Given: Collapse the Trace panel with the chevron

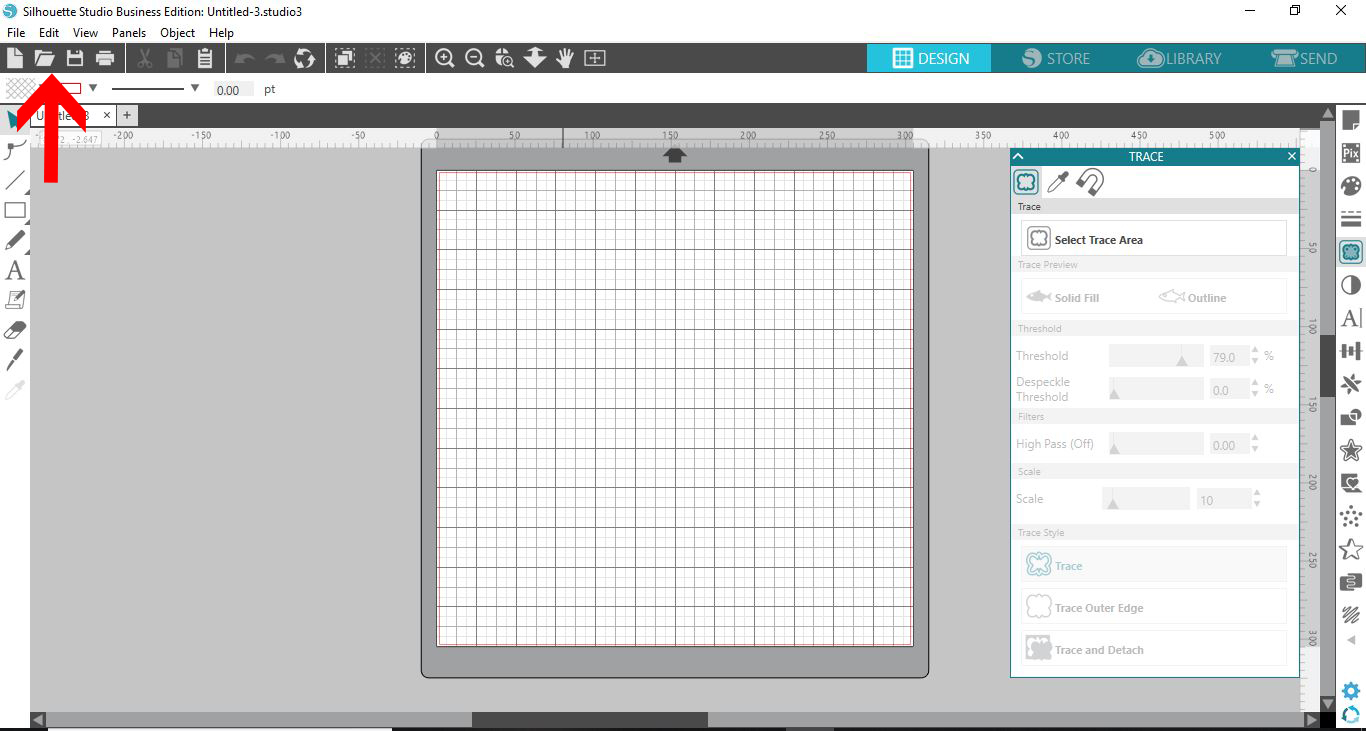Looking at the screenshot, I should click(1019, 156).
